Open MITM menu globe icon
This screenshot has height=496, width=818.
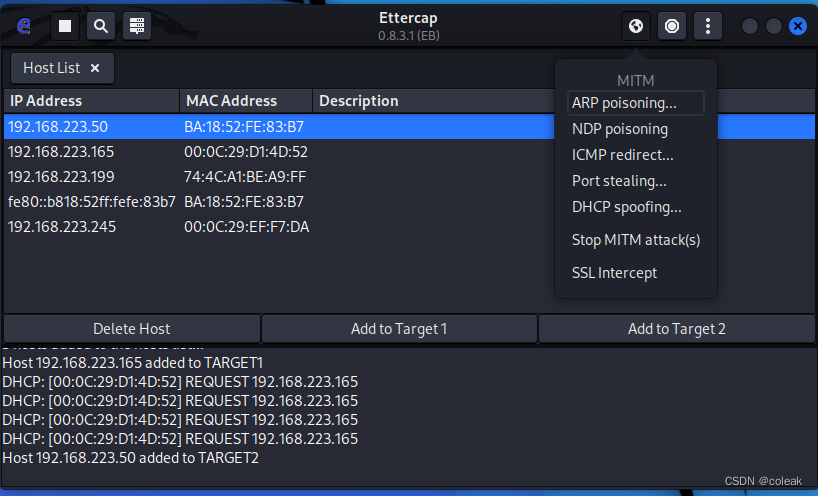[636, 26]
